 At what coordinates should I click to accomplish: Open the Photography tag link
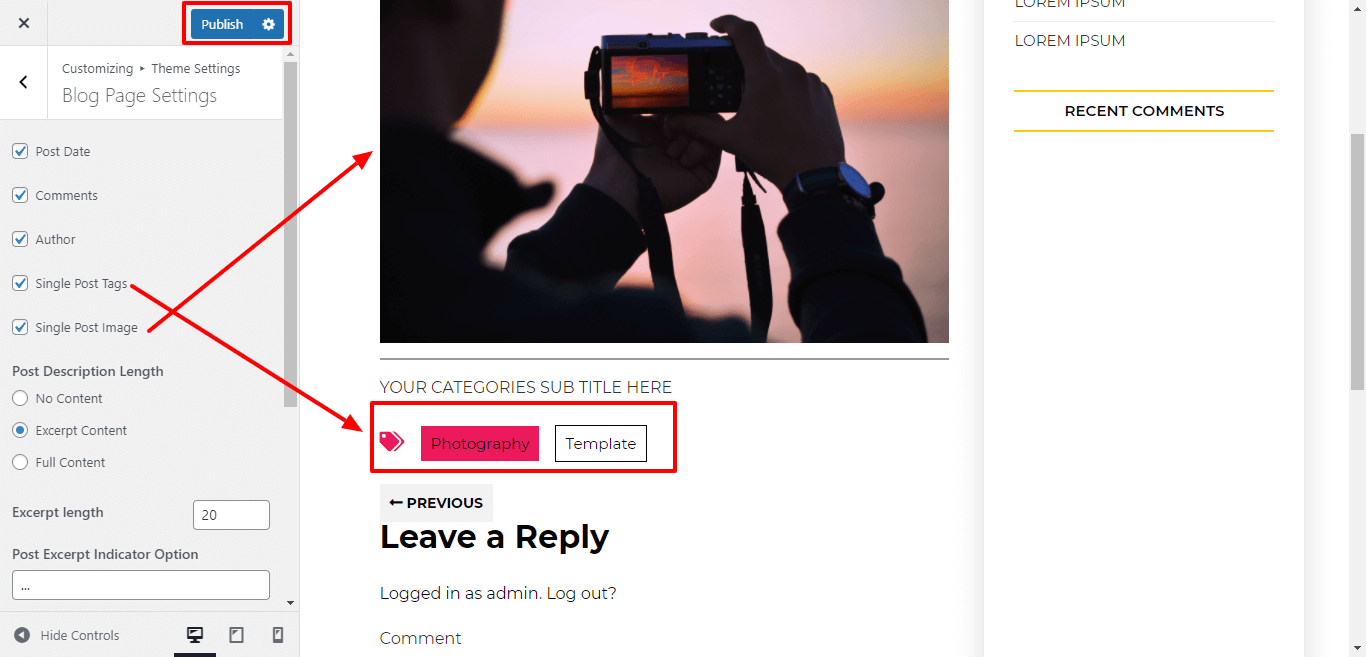coord(480,443)
